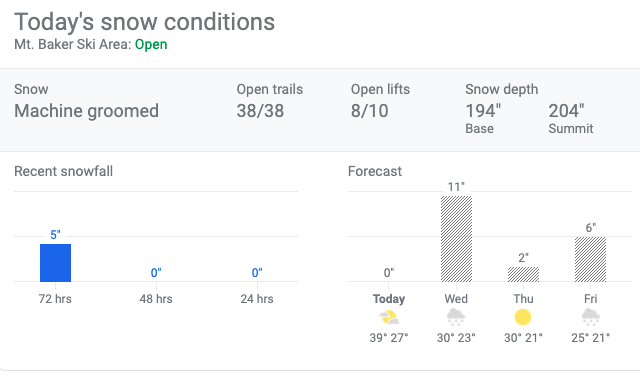Click the snow cloud icon for Fri
This screenshot has width=640, height=377.
590,317
